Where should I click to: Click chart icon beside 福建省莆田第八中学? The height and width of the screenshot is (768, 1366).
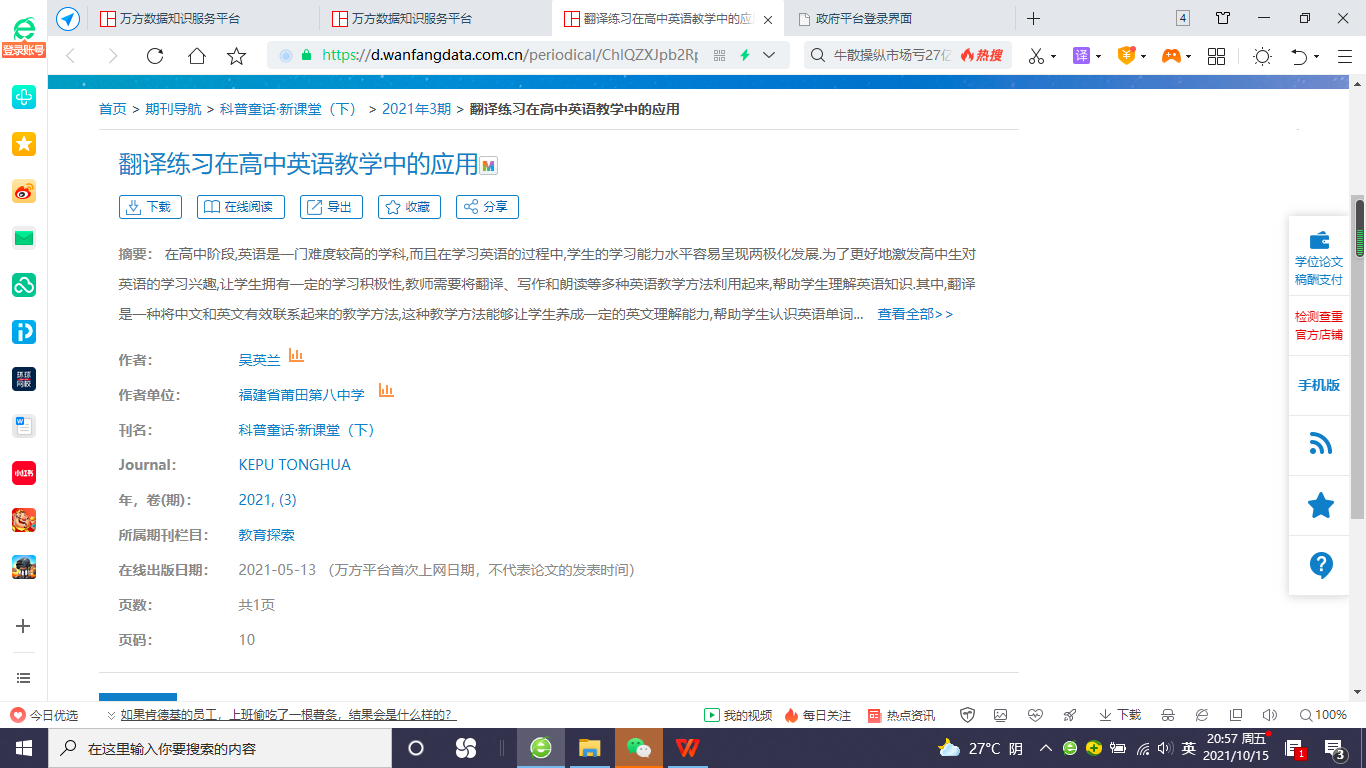(x=386, y=390)
